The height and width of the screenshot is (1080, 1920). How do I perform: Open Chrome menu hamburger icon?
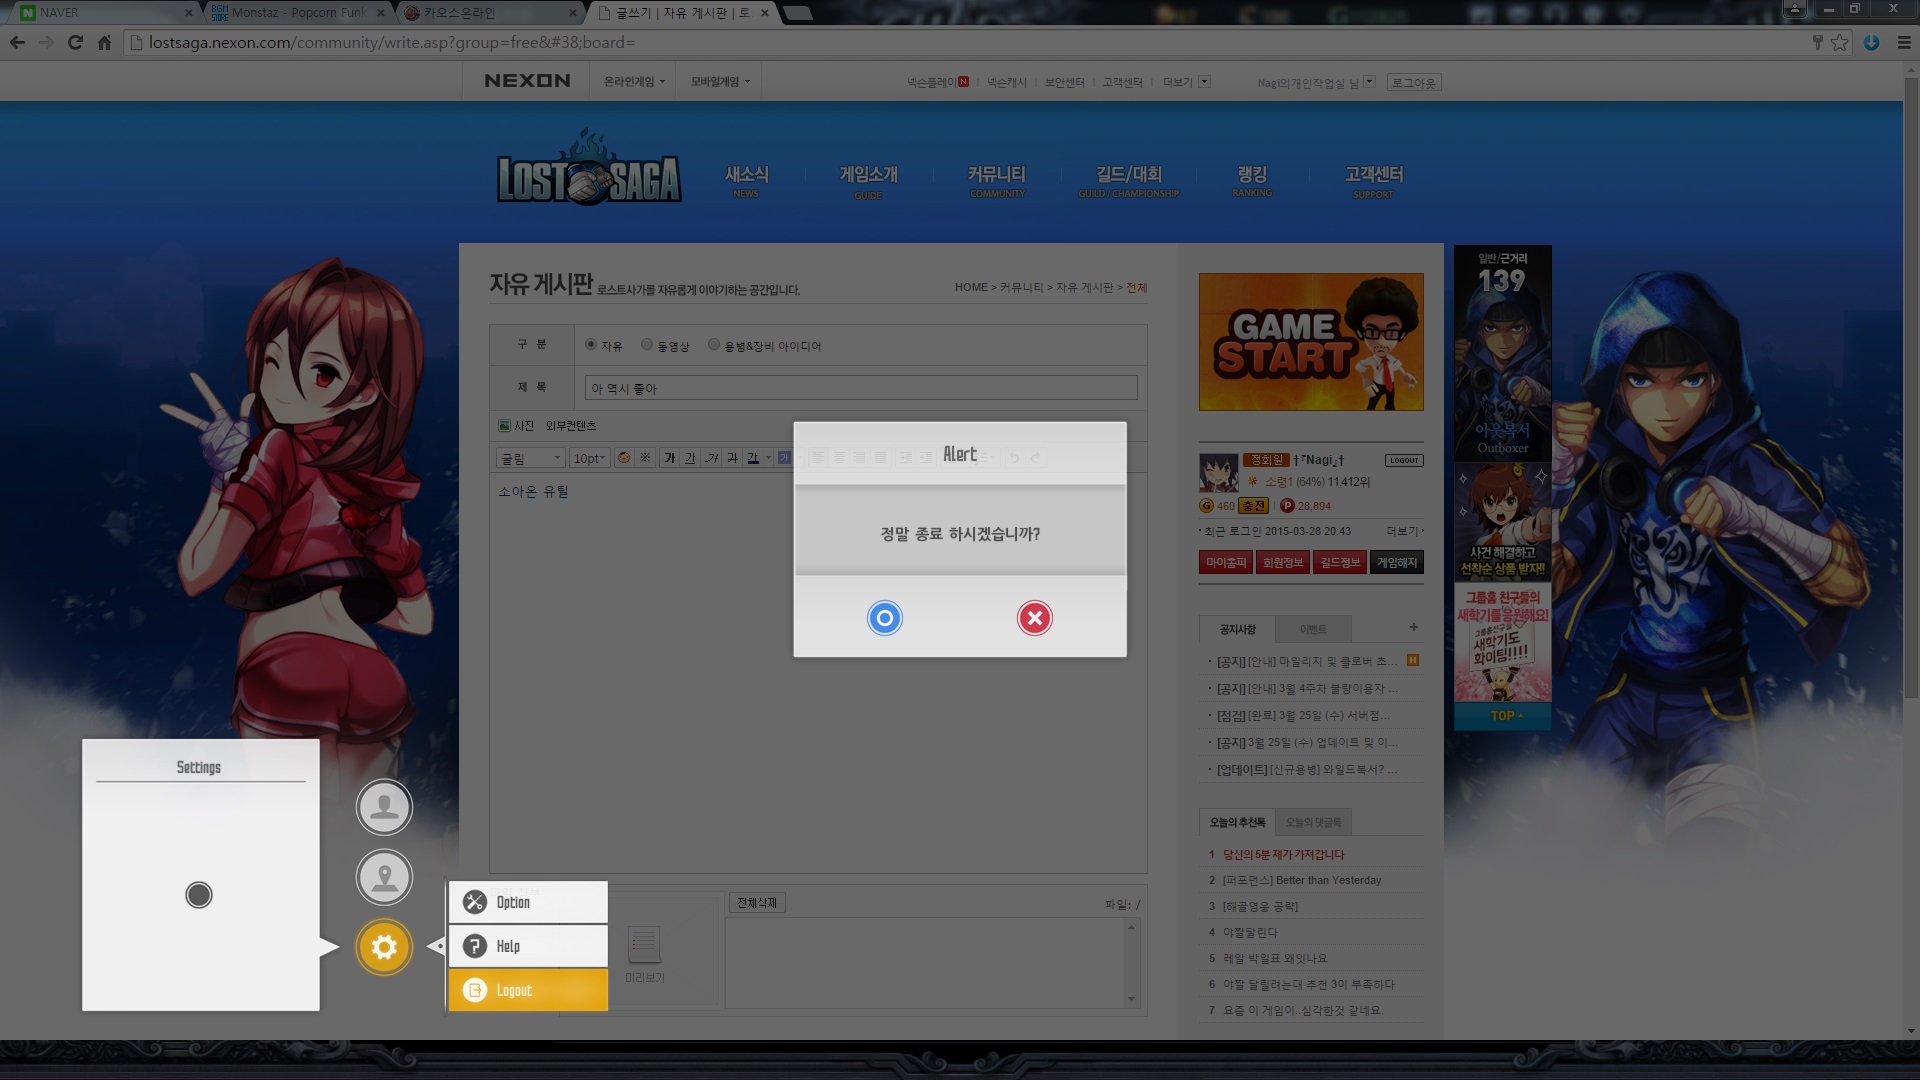pyautogui.click(x=1904, y=42)
